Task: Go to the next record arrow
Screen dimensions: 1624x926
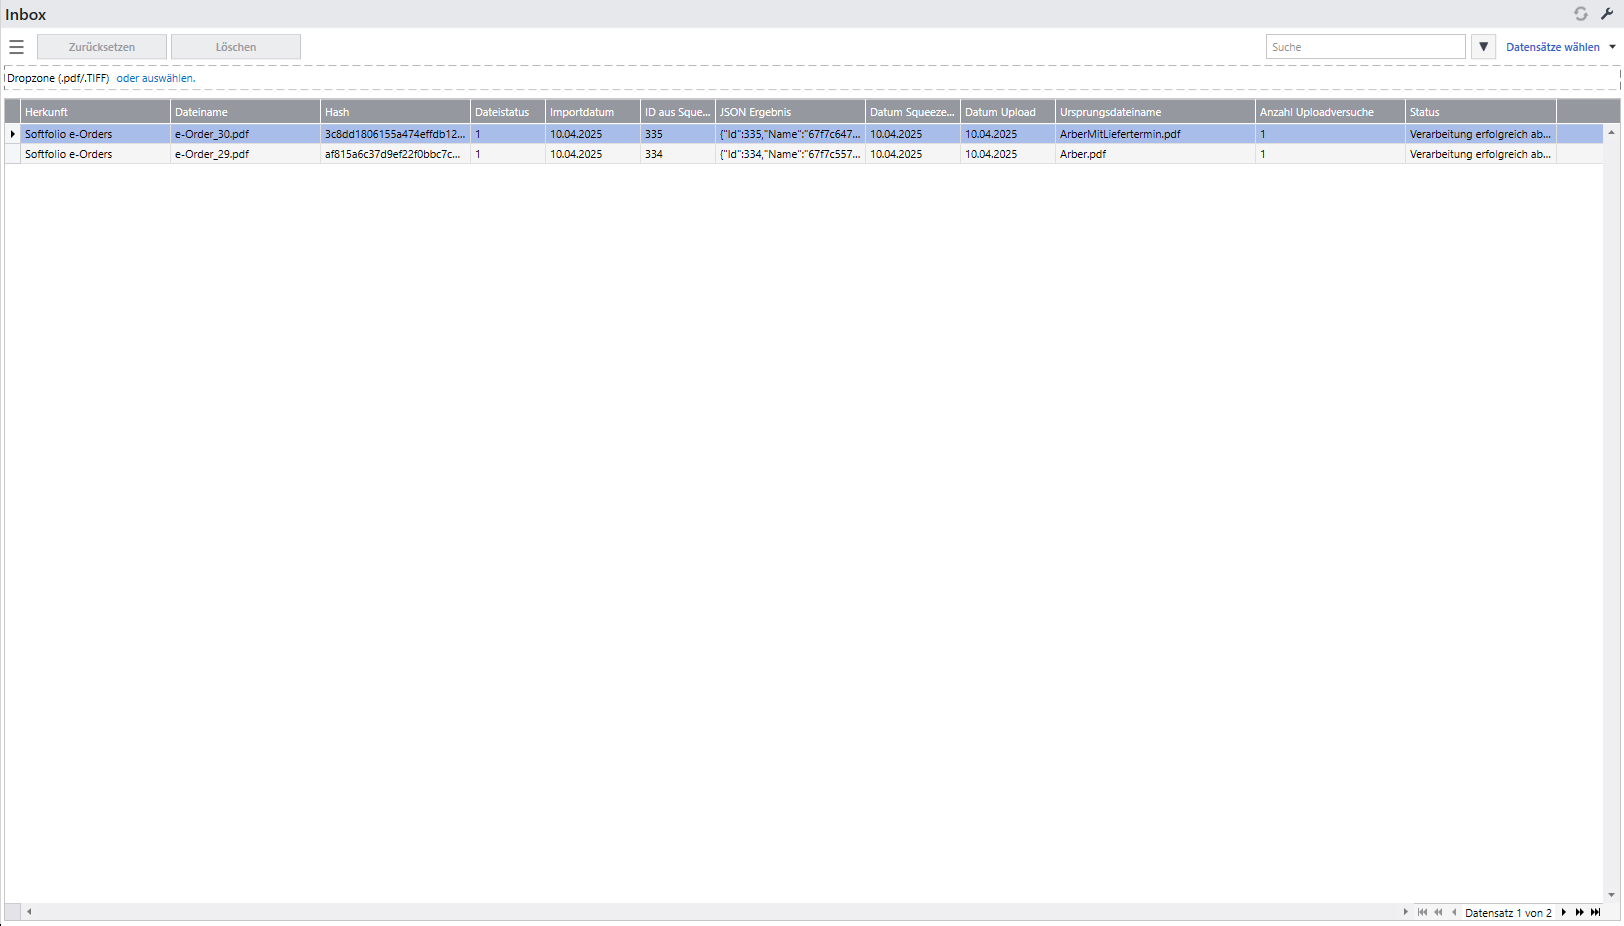Action: pyautogui.click(x=1563, y=912)
